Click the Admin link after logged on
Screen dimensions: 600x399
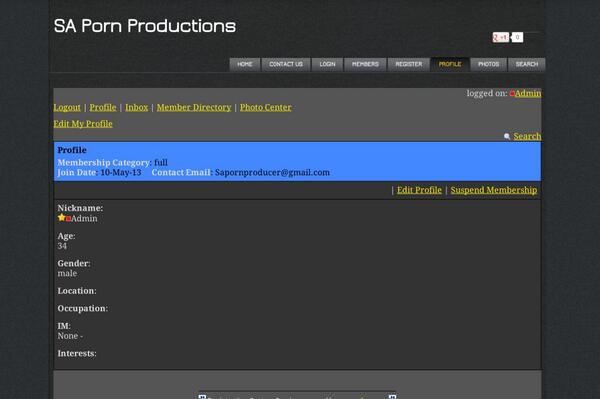(x=528, y=93)
